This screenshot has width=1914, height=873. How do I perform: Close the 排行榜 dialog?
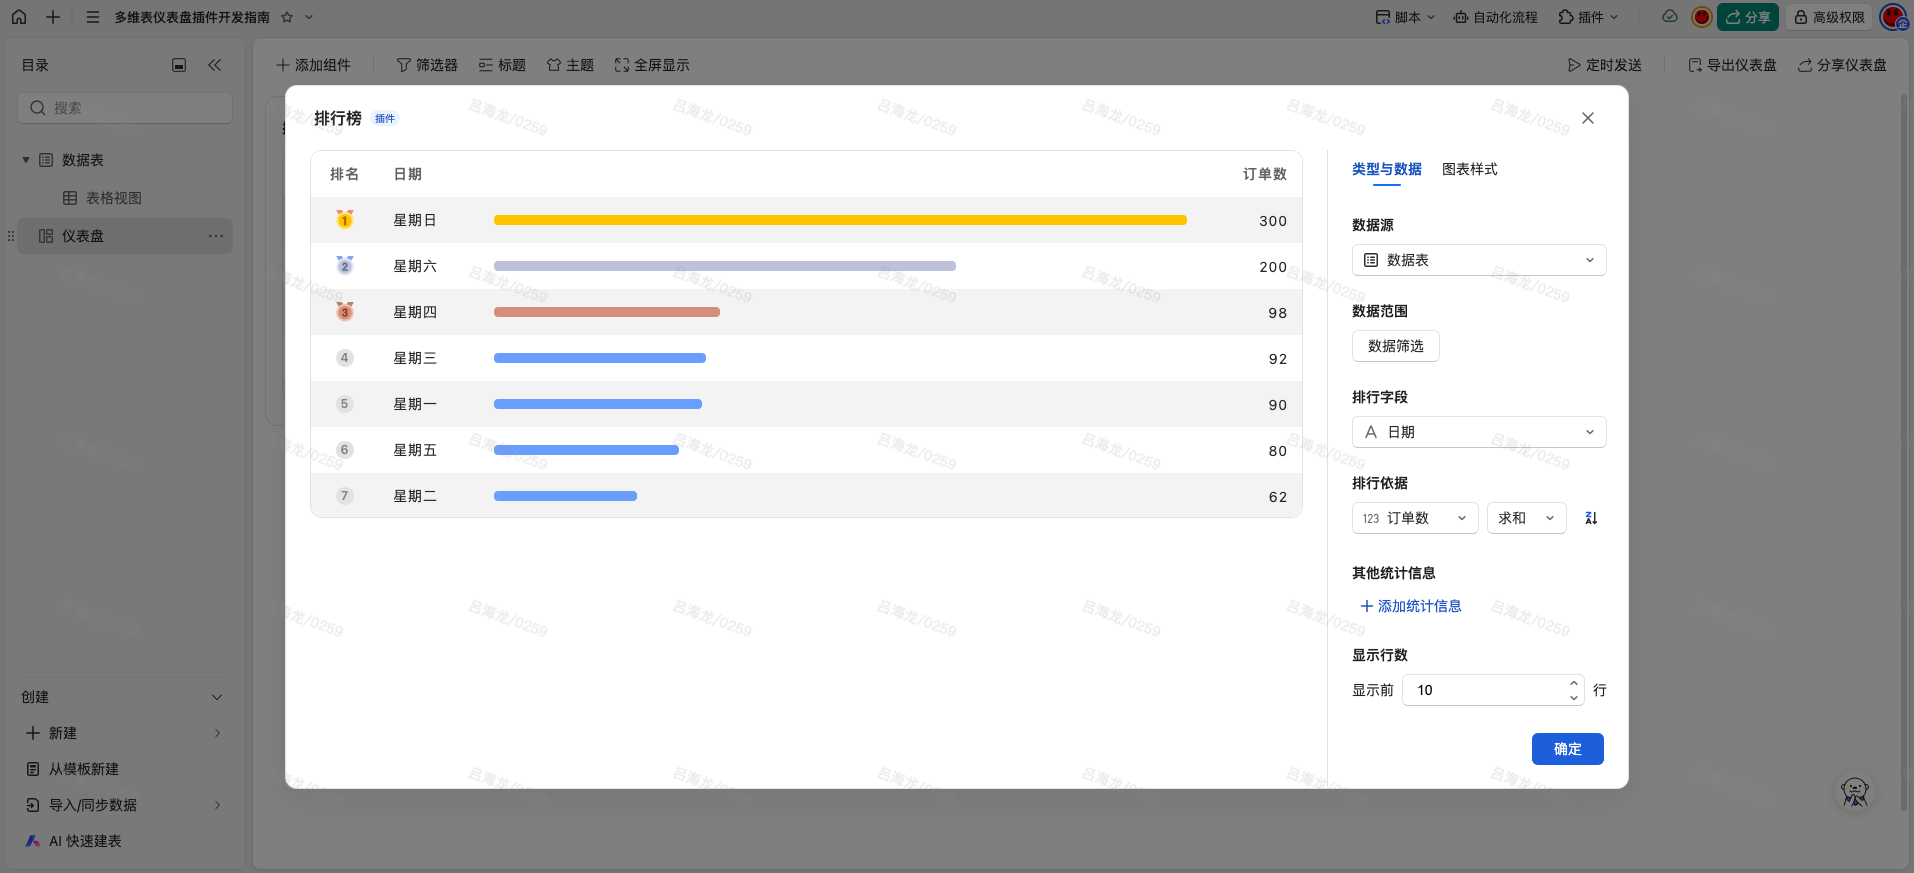click(x=1588, y=118)
